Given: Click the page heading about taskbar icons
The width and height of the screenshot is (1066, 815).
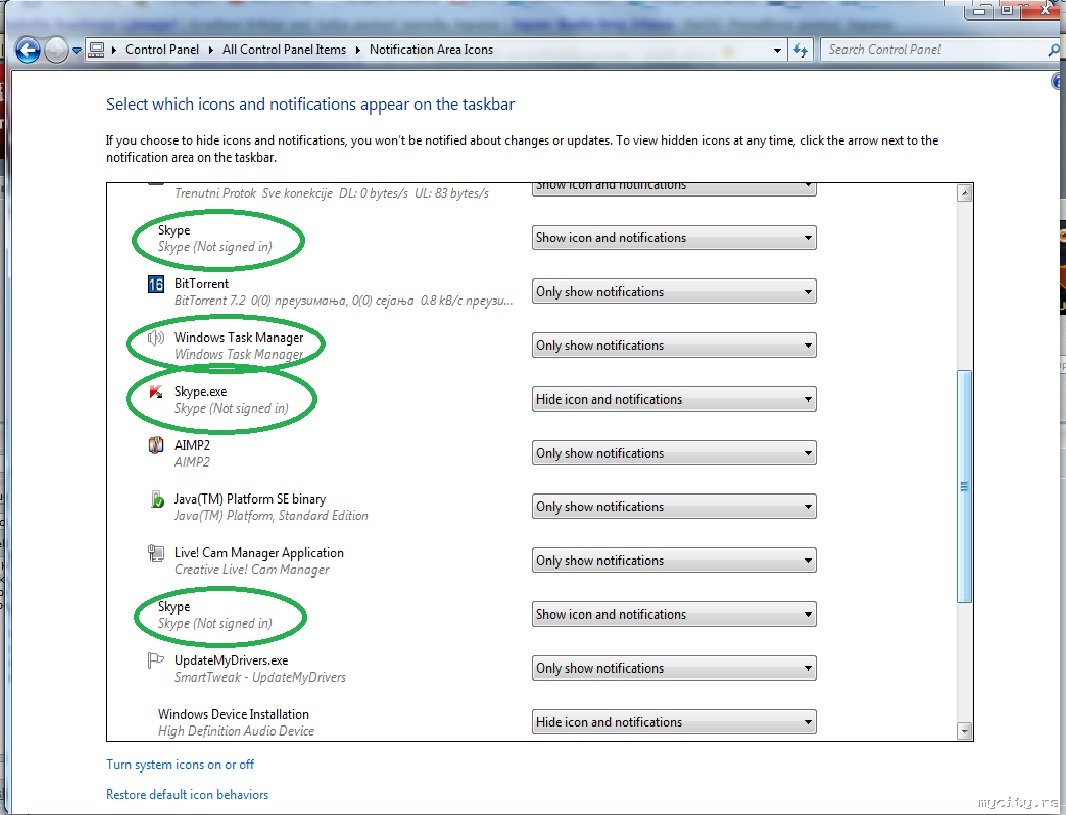Looking at the screenshot, I should coord(310,105).
